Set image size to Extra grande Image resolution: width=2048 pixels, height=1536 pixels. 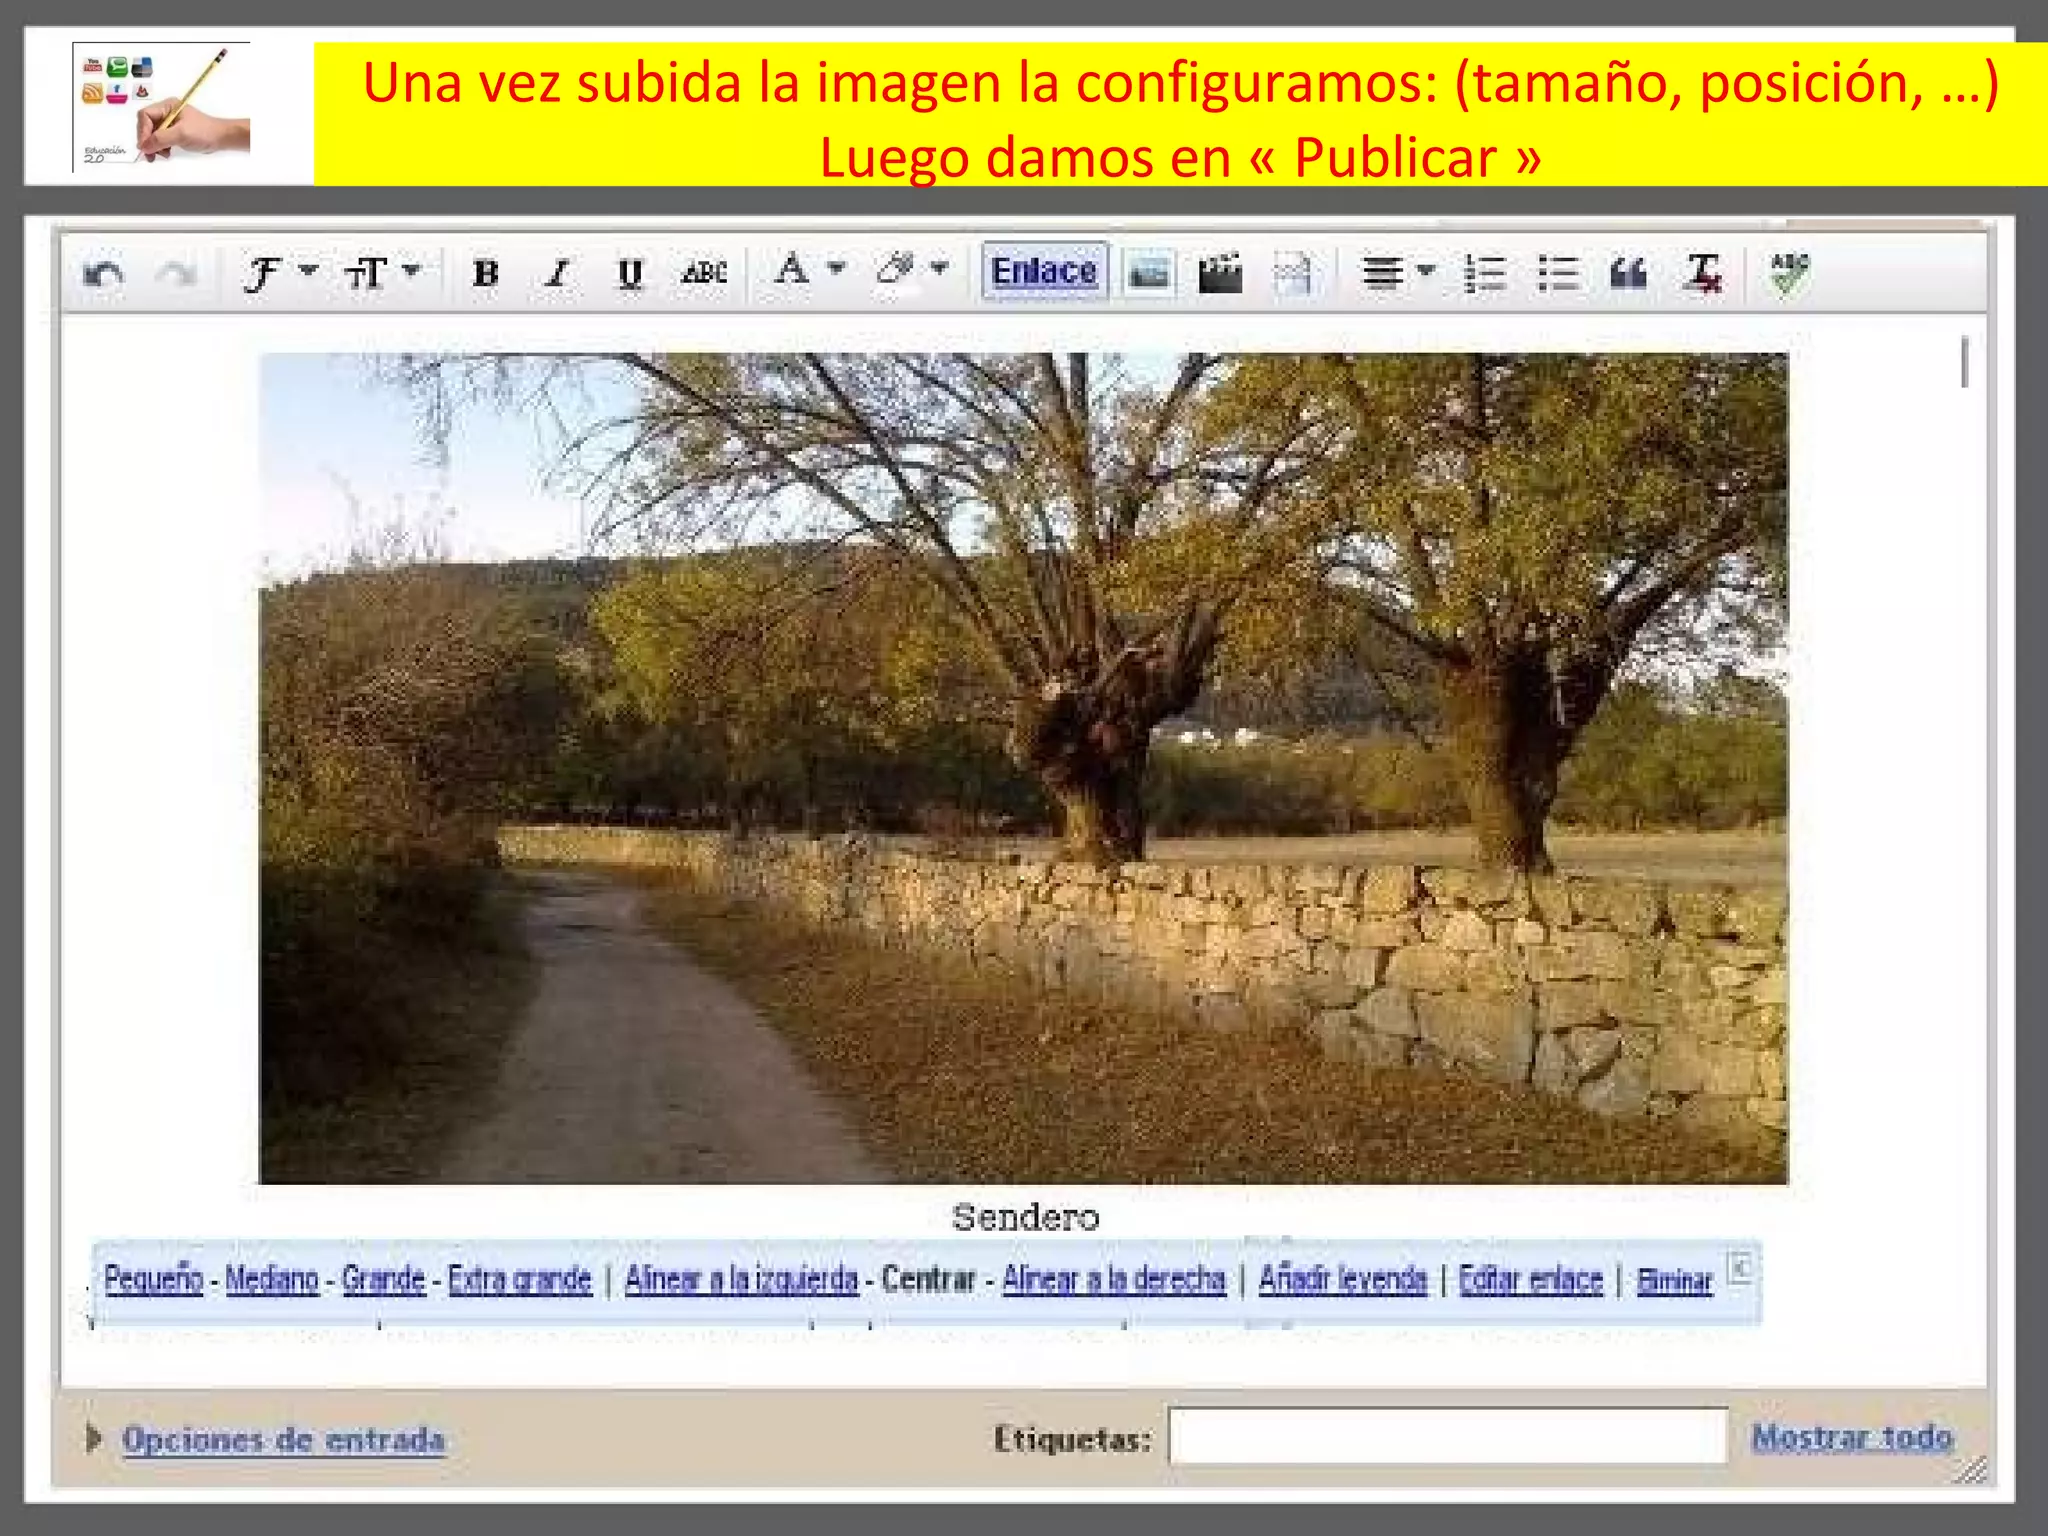(x=519, y=1279)
